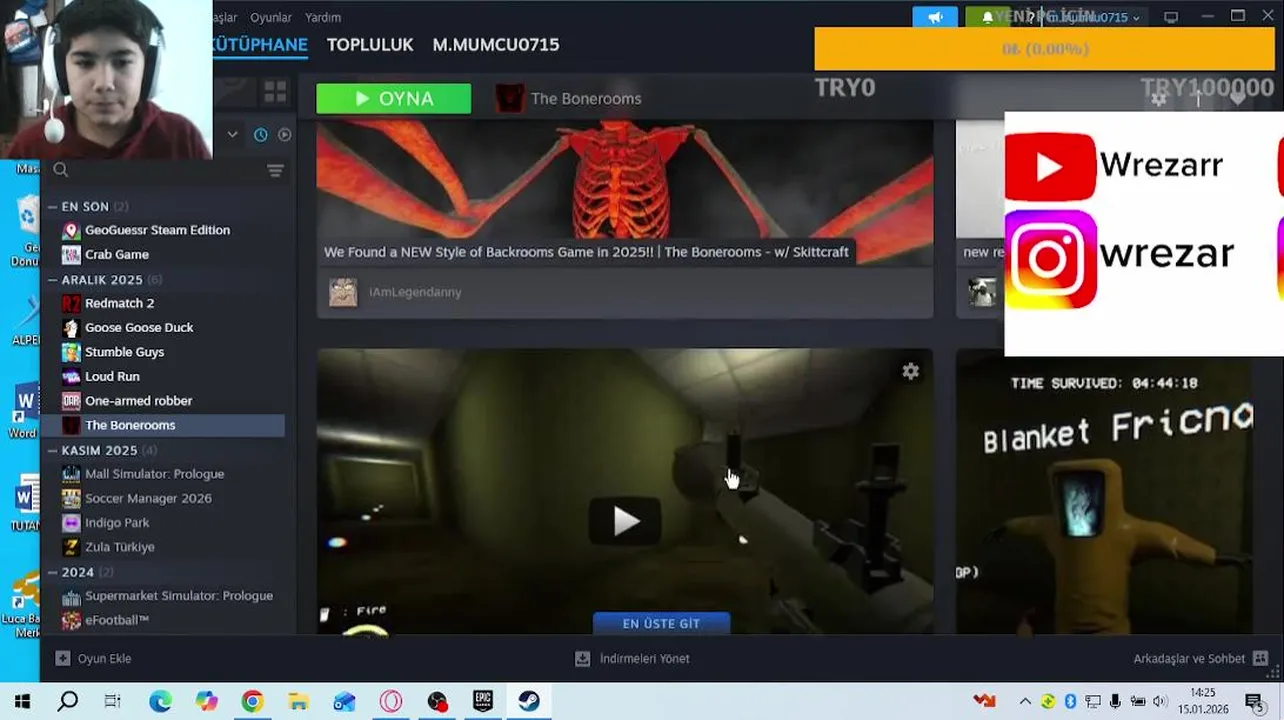Select Loud Run in the library list
Viewport: 1284px width, 720px height.
coord(112,376)
